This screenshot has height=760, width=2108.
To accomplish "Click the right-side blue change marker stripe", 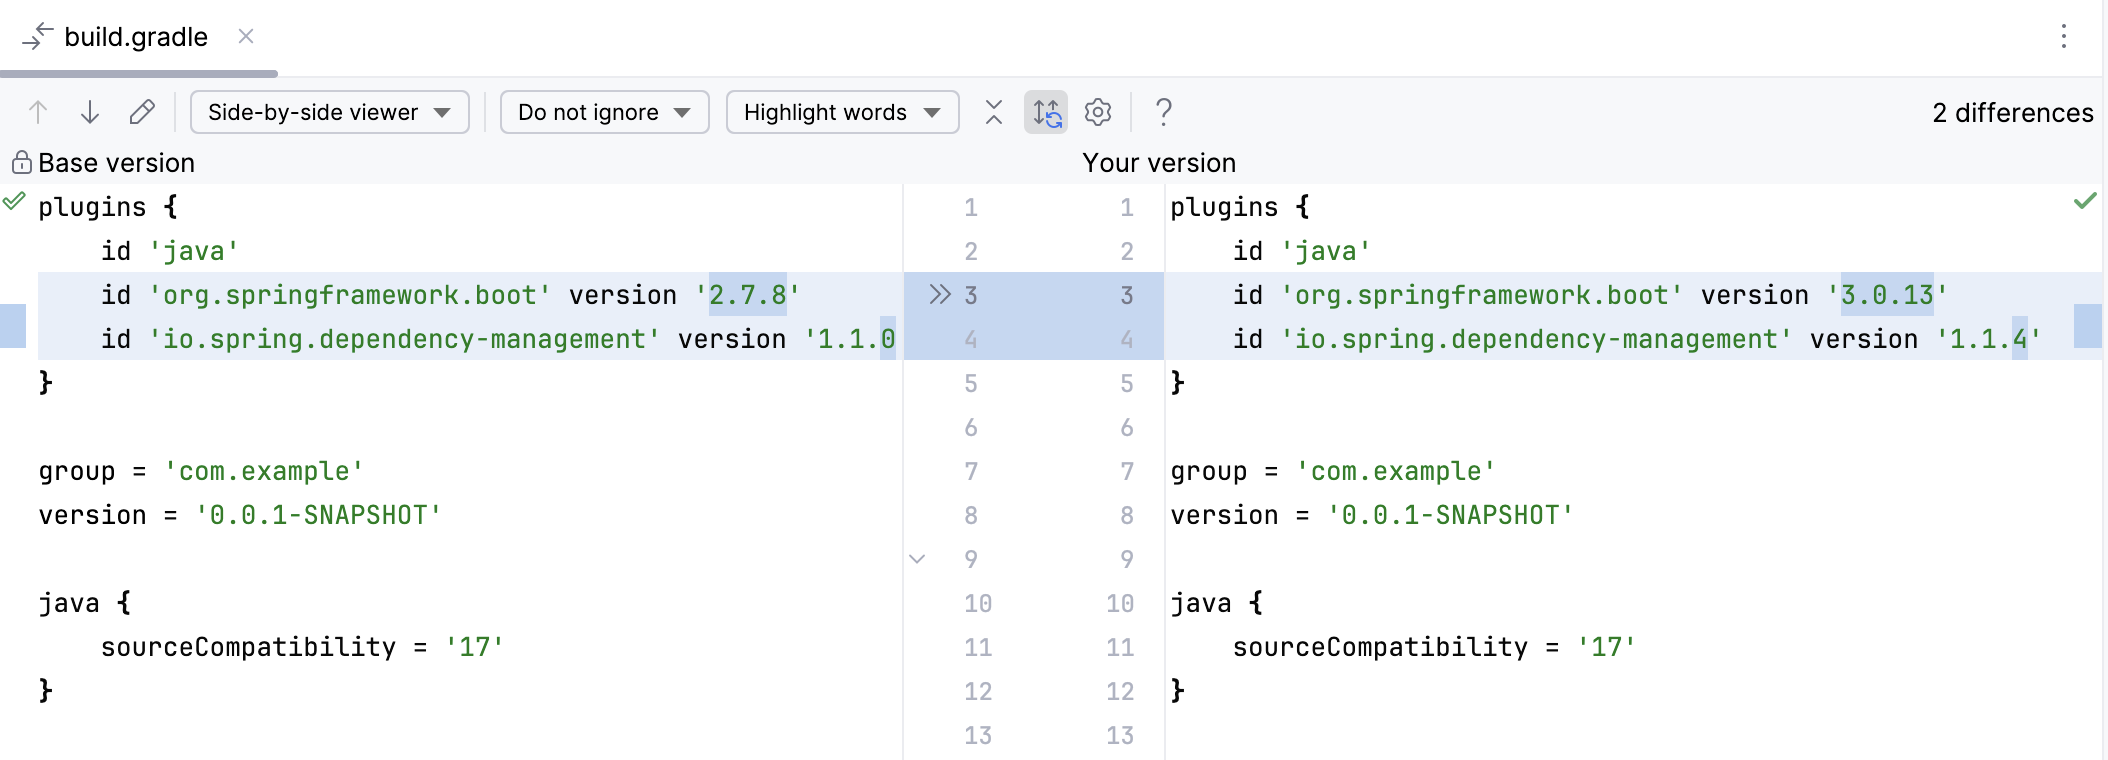I will pyautogui.click(x=2087, y=326).
